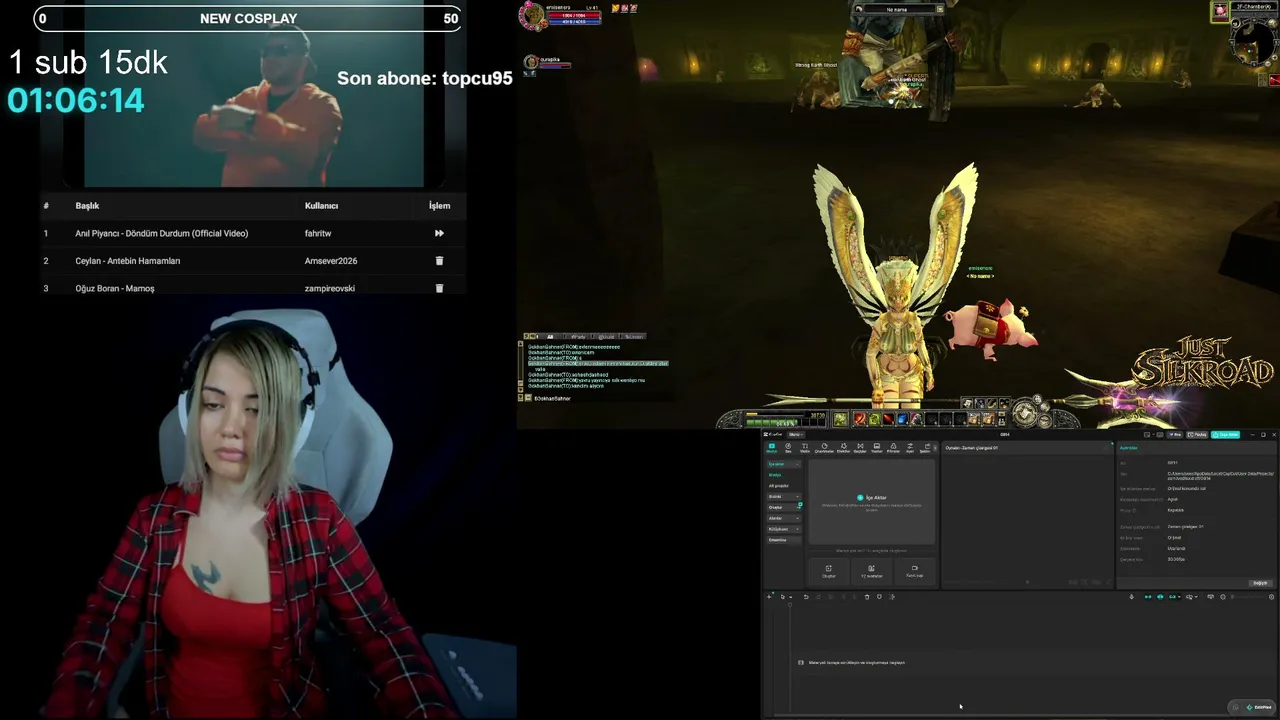This screenshot has width=1280, height=720.
Task: Click username fahritw in the queue
Action: (318, 233)
